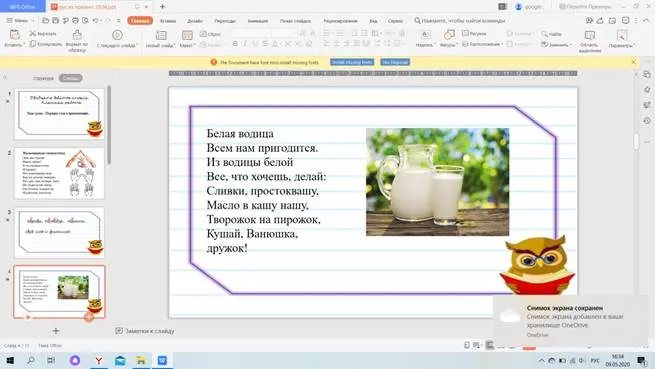Open the Mail app in the taskbar
The height and width of the screenshot is (369, 655).
(120, 360)
